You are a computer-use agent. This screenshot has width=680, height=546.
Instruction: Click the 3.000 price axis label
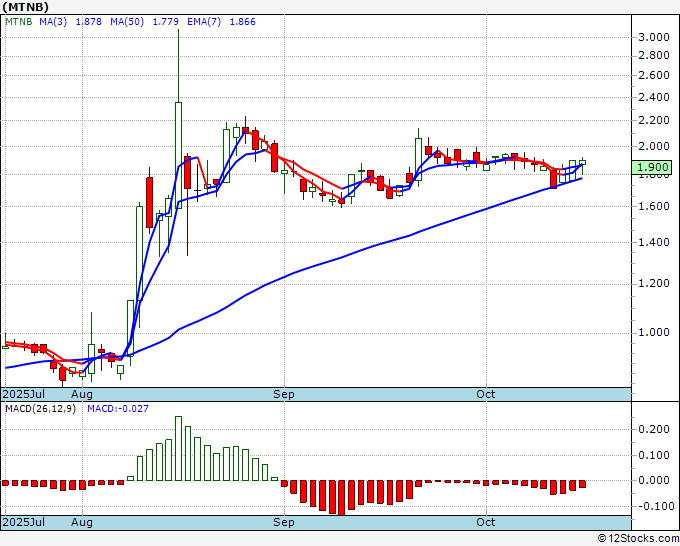pos(654,37)
